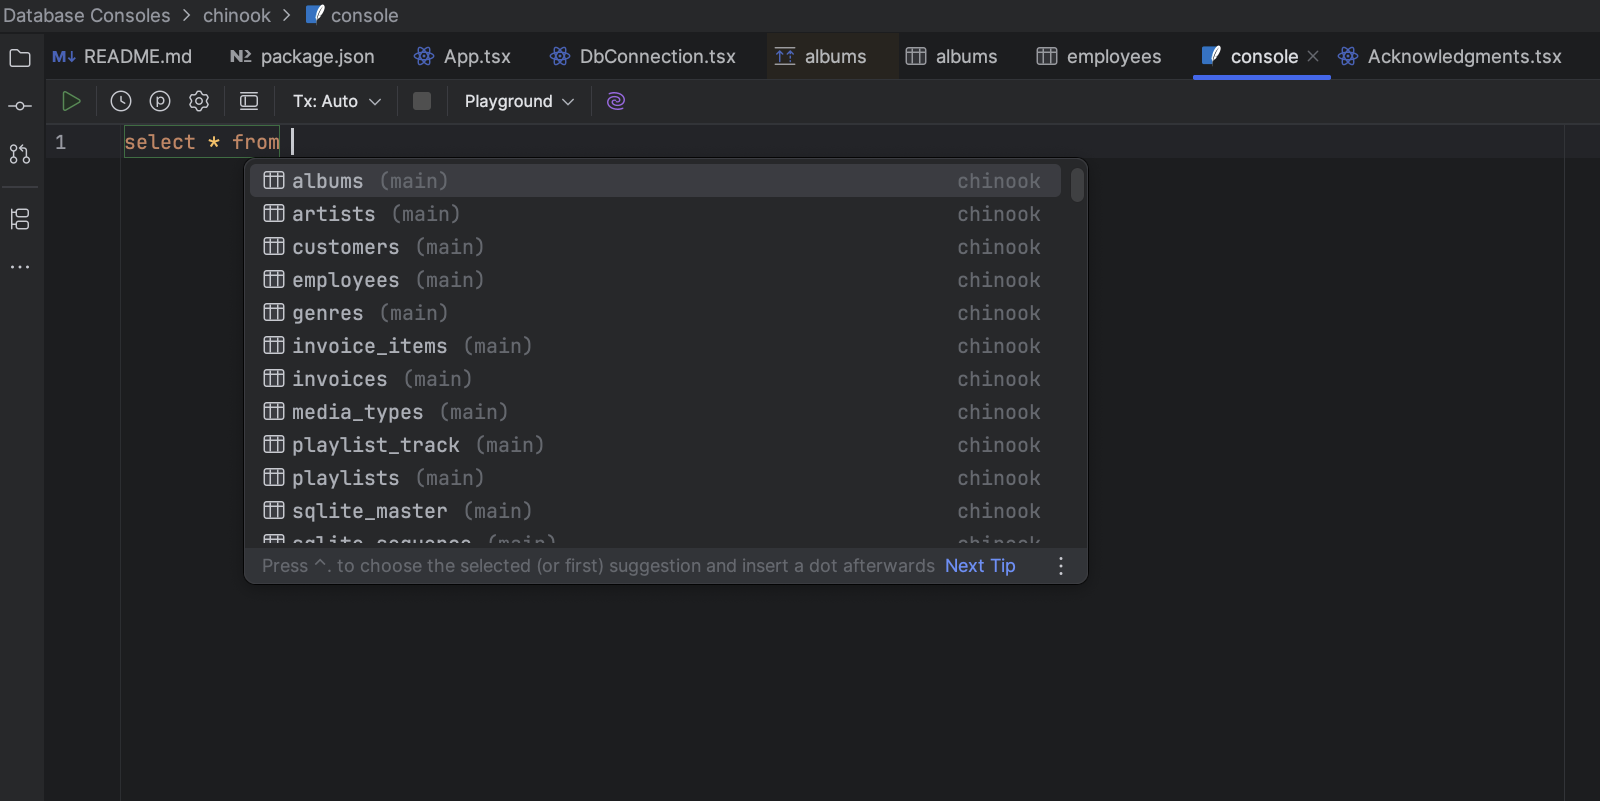
Task: Choose albums table suggestion
Action: [x=655, y=181]
